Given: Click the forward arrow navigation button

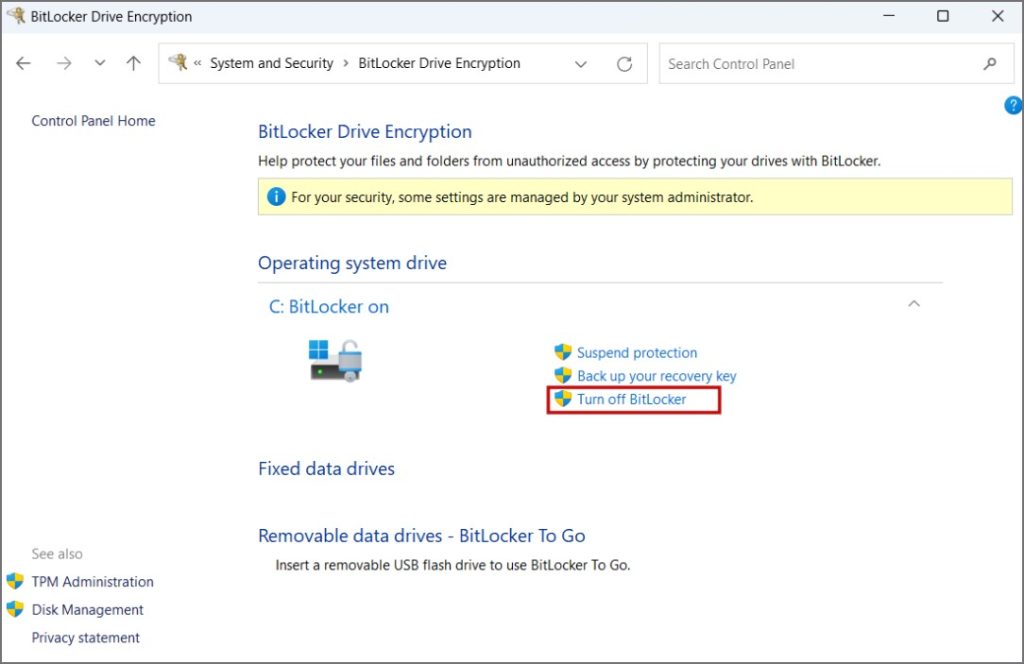Looking at the screenshot, I should point(63,63).
